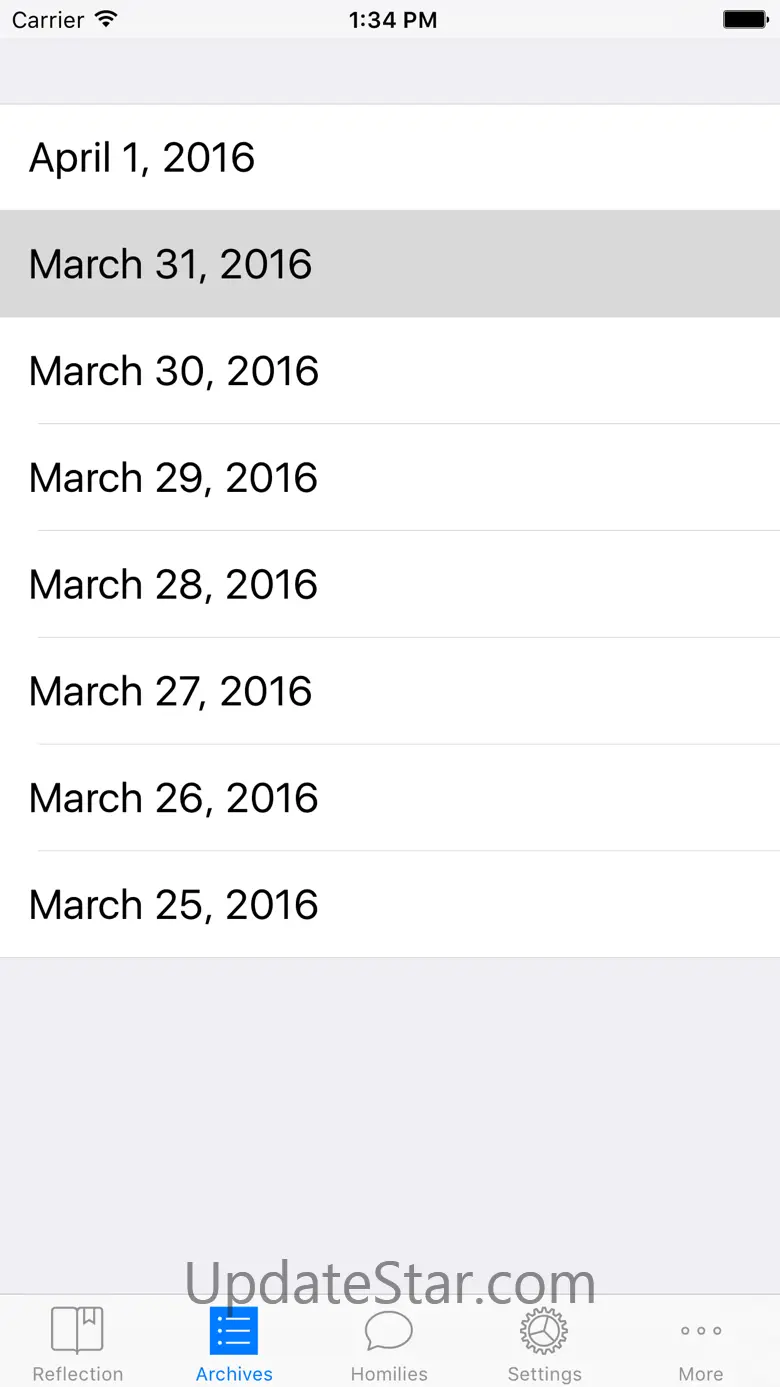Tap the Settings tab label
This screenshot has width=780, height=1387.
[x=544, y=1374]
